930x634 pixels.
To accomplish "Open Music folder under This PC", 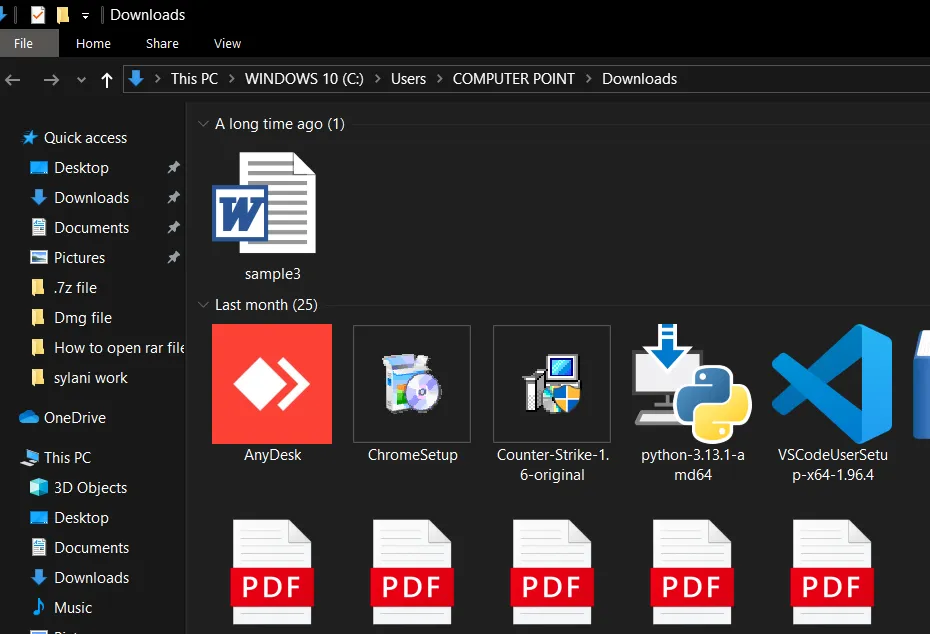I will tap(72, 607).
